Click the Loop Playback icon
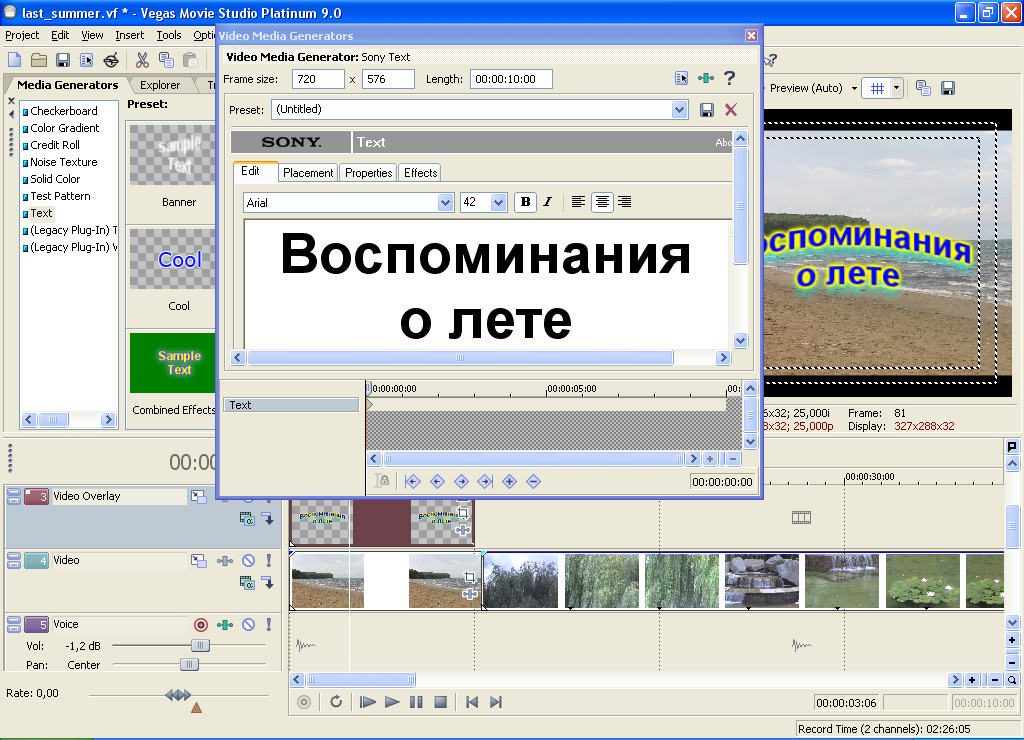 tap(336, 703)
